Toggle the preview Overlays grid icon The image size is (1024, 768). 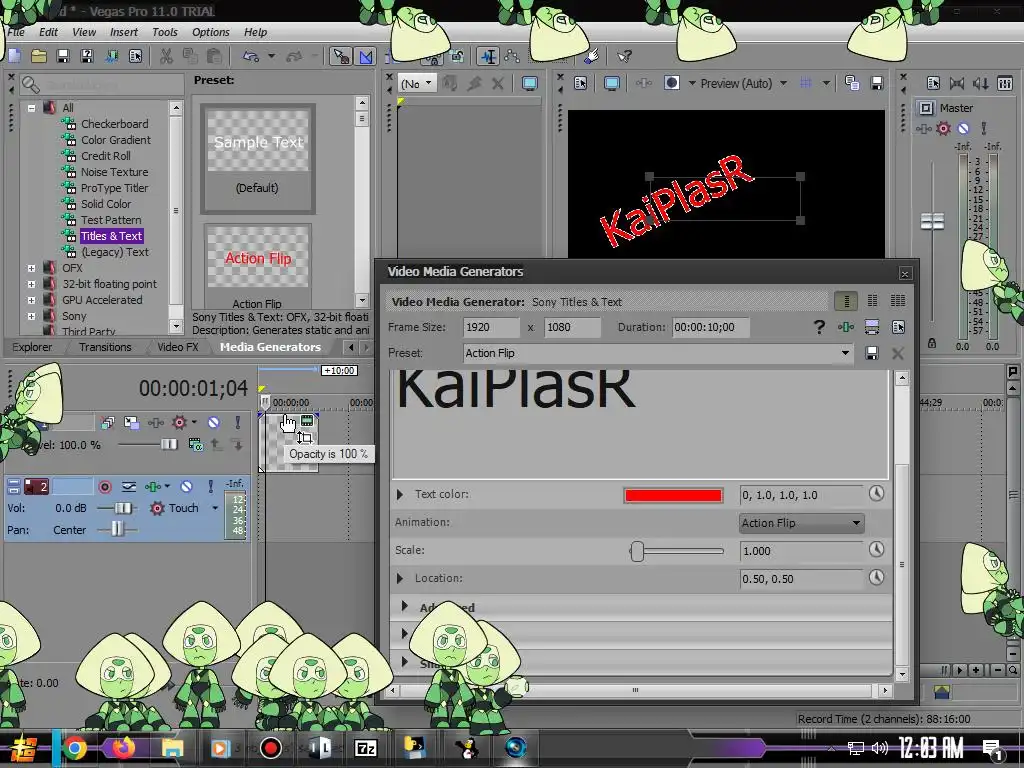[806, 83]
